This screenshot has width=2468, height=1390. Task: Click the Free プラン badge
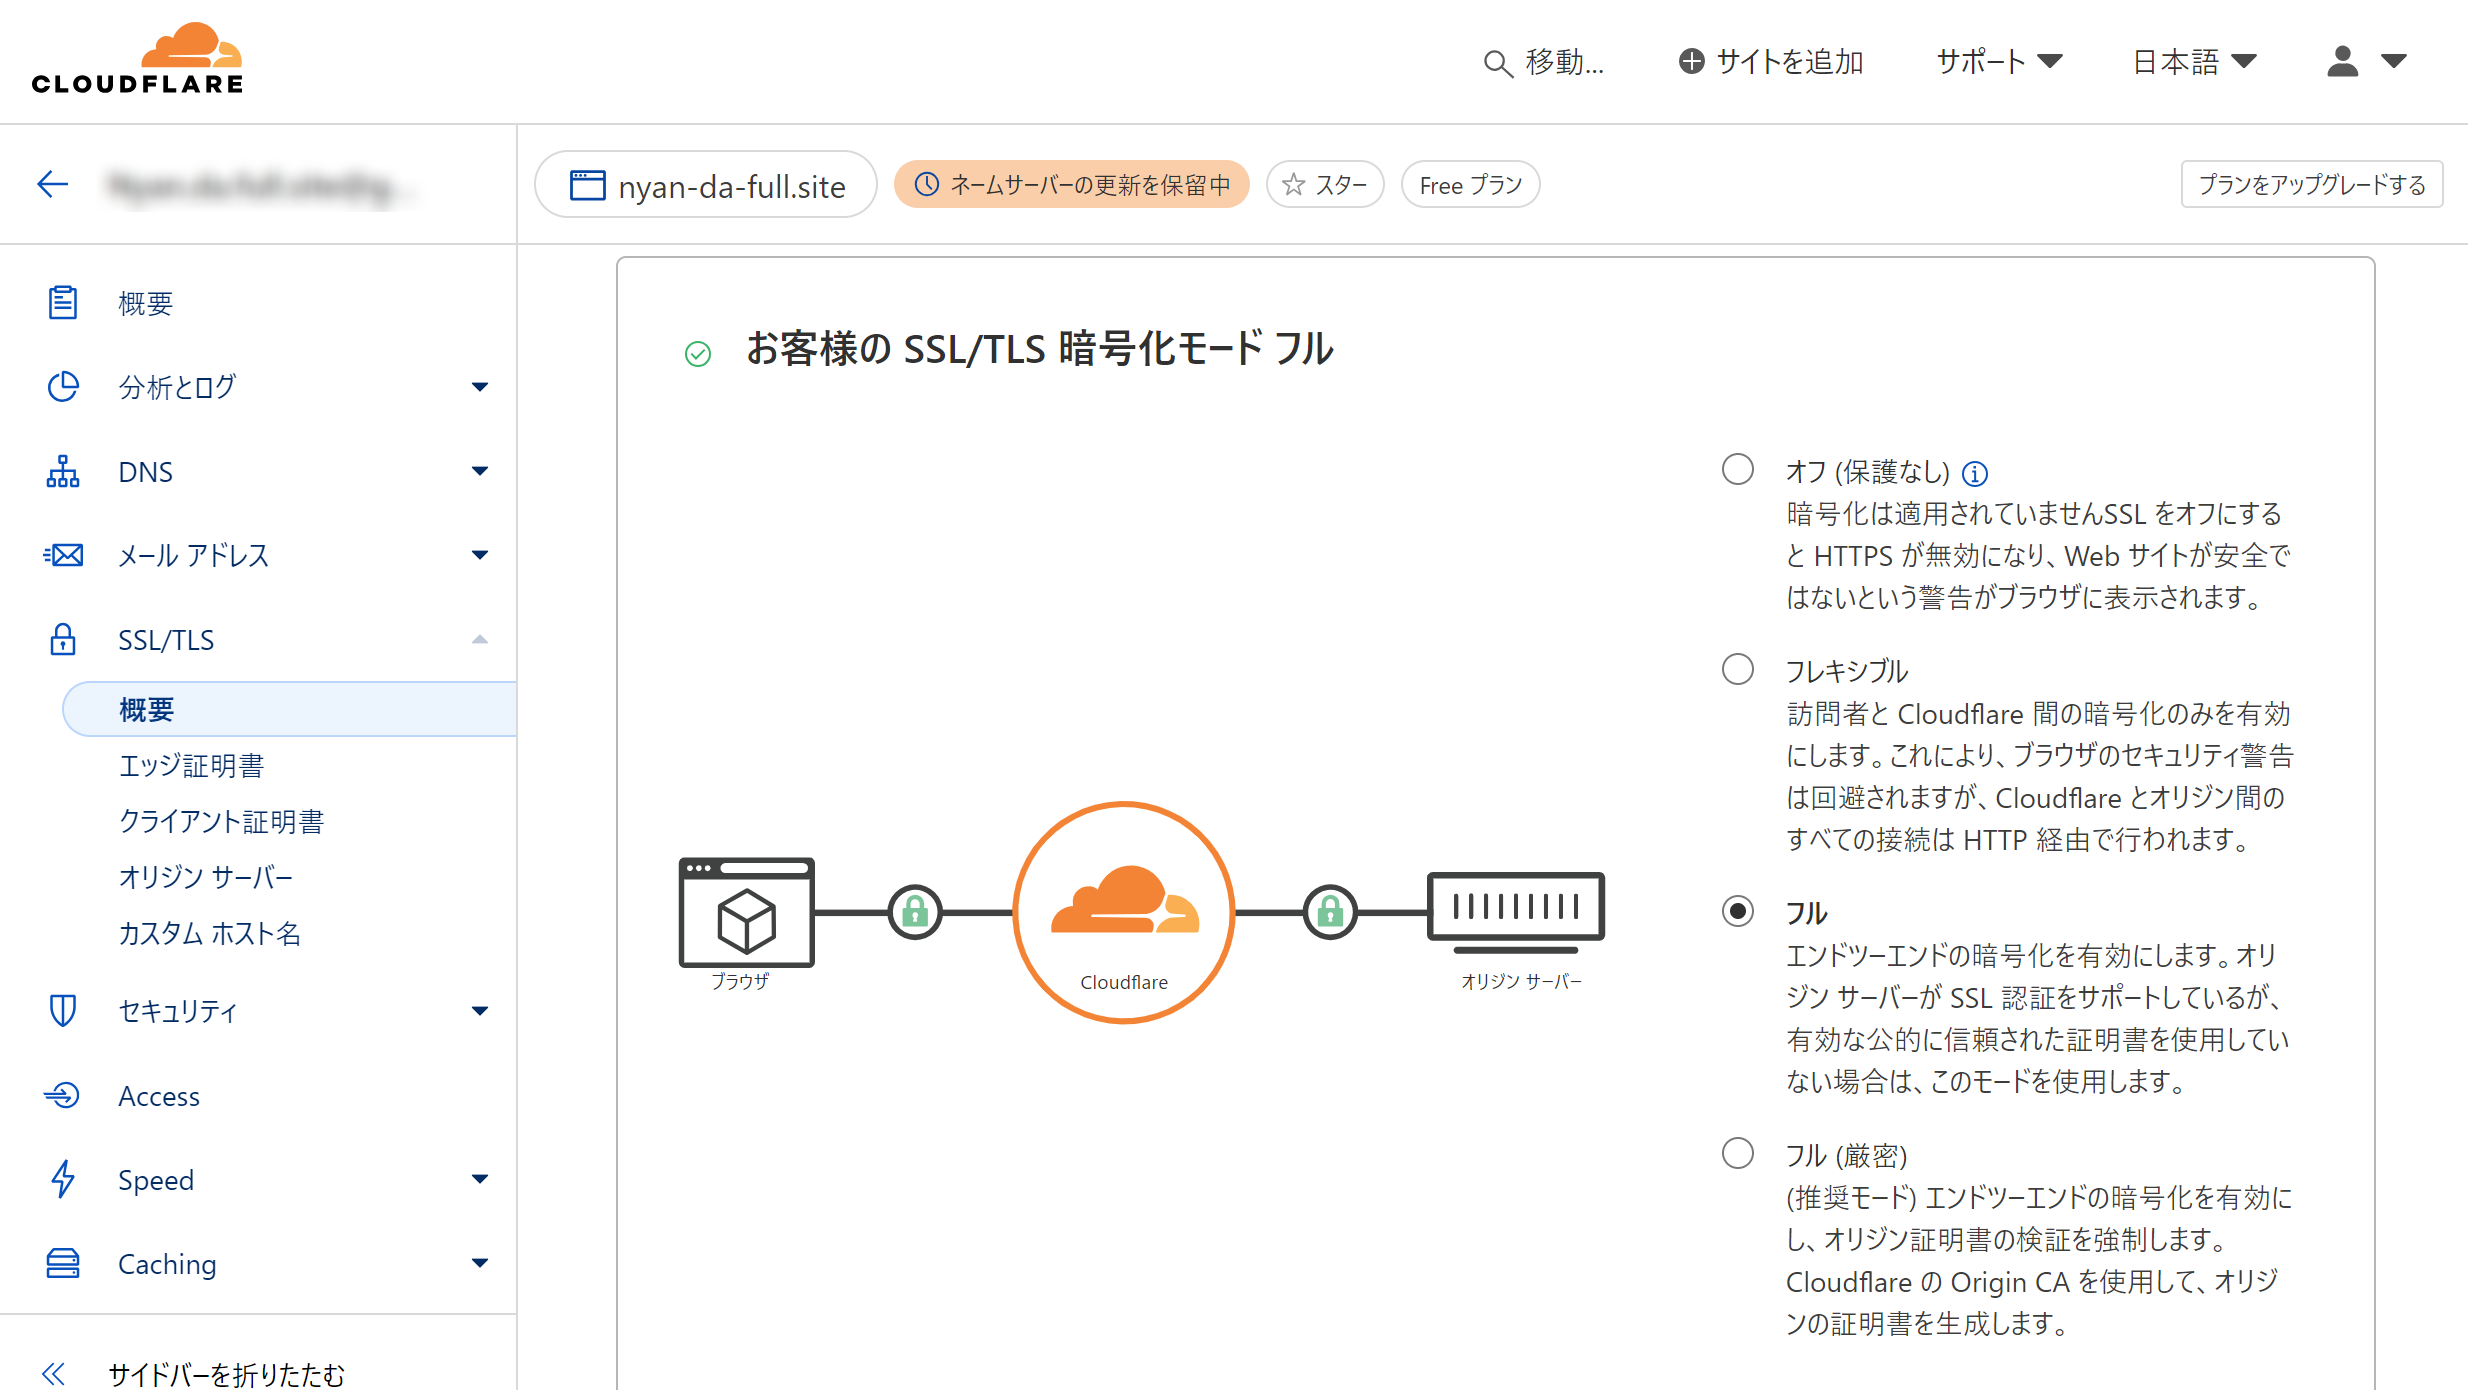coord(1470,184)
